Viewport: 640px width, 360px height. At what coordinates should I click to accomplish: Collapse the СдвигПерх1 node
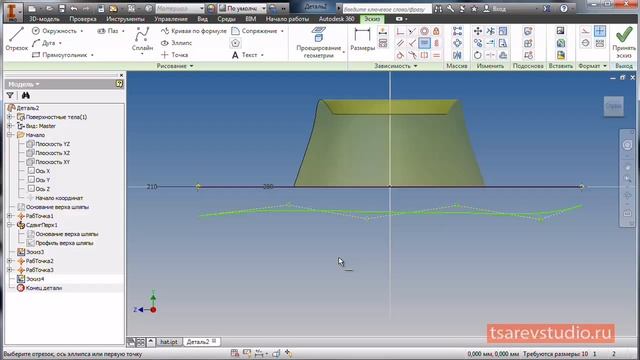10,225
